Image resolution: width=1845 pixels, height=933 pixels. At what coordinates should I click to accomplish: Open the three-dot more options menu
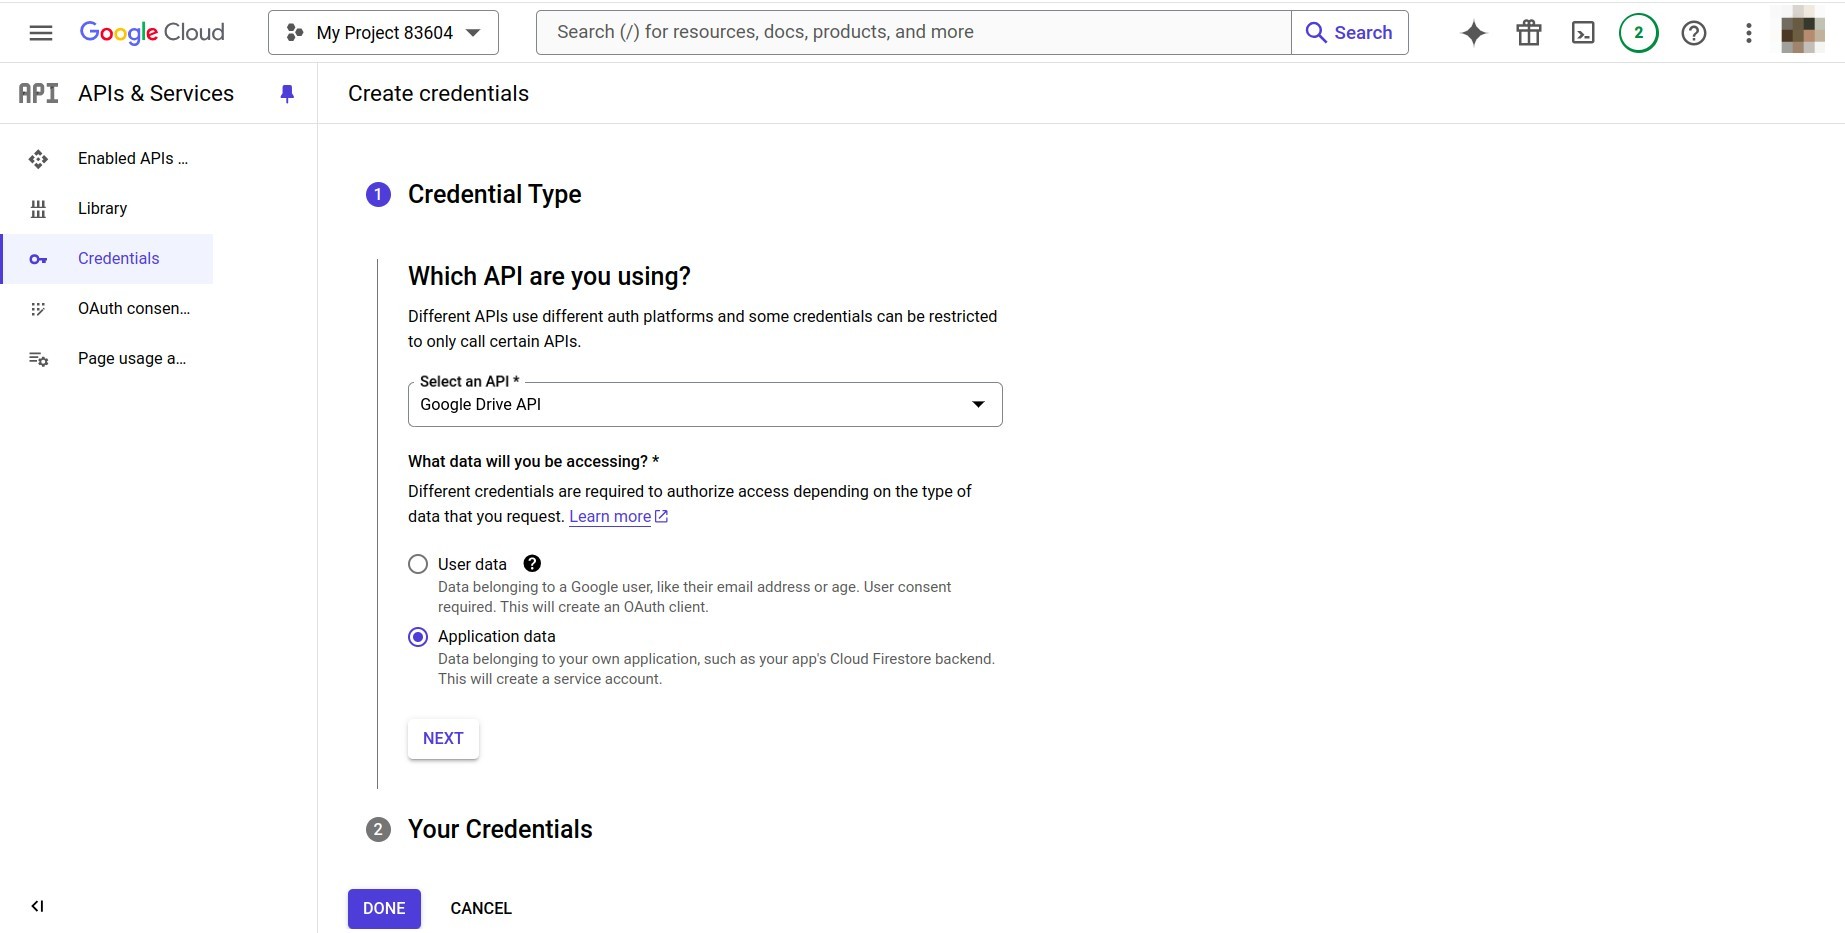tap(1748, 32)
